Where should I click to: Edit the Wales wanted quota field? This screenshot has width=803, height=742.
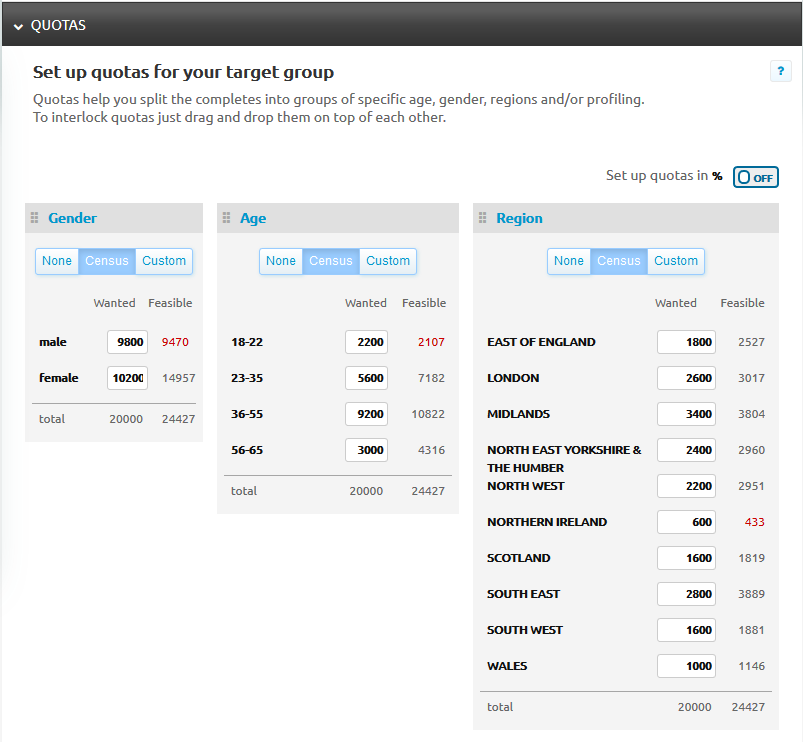coord(687,666)
